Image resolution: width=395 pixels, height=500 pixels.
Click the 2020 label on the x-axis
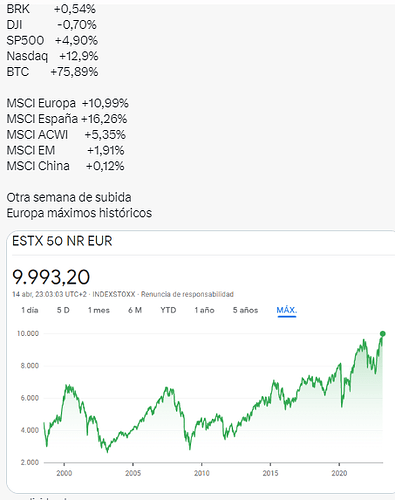[x=339, y=473]
